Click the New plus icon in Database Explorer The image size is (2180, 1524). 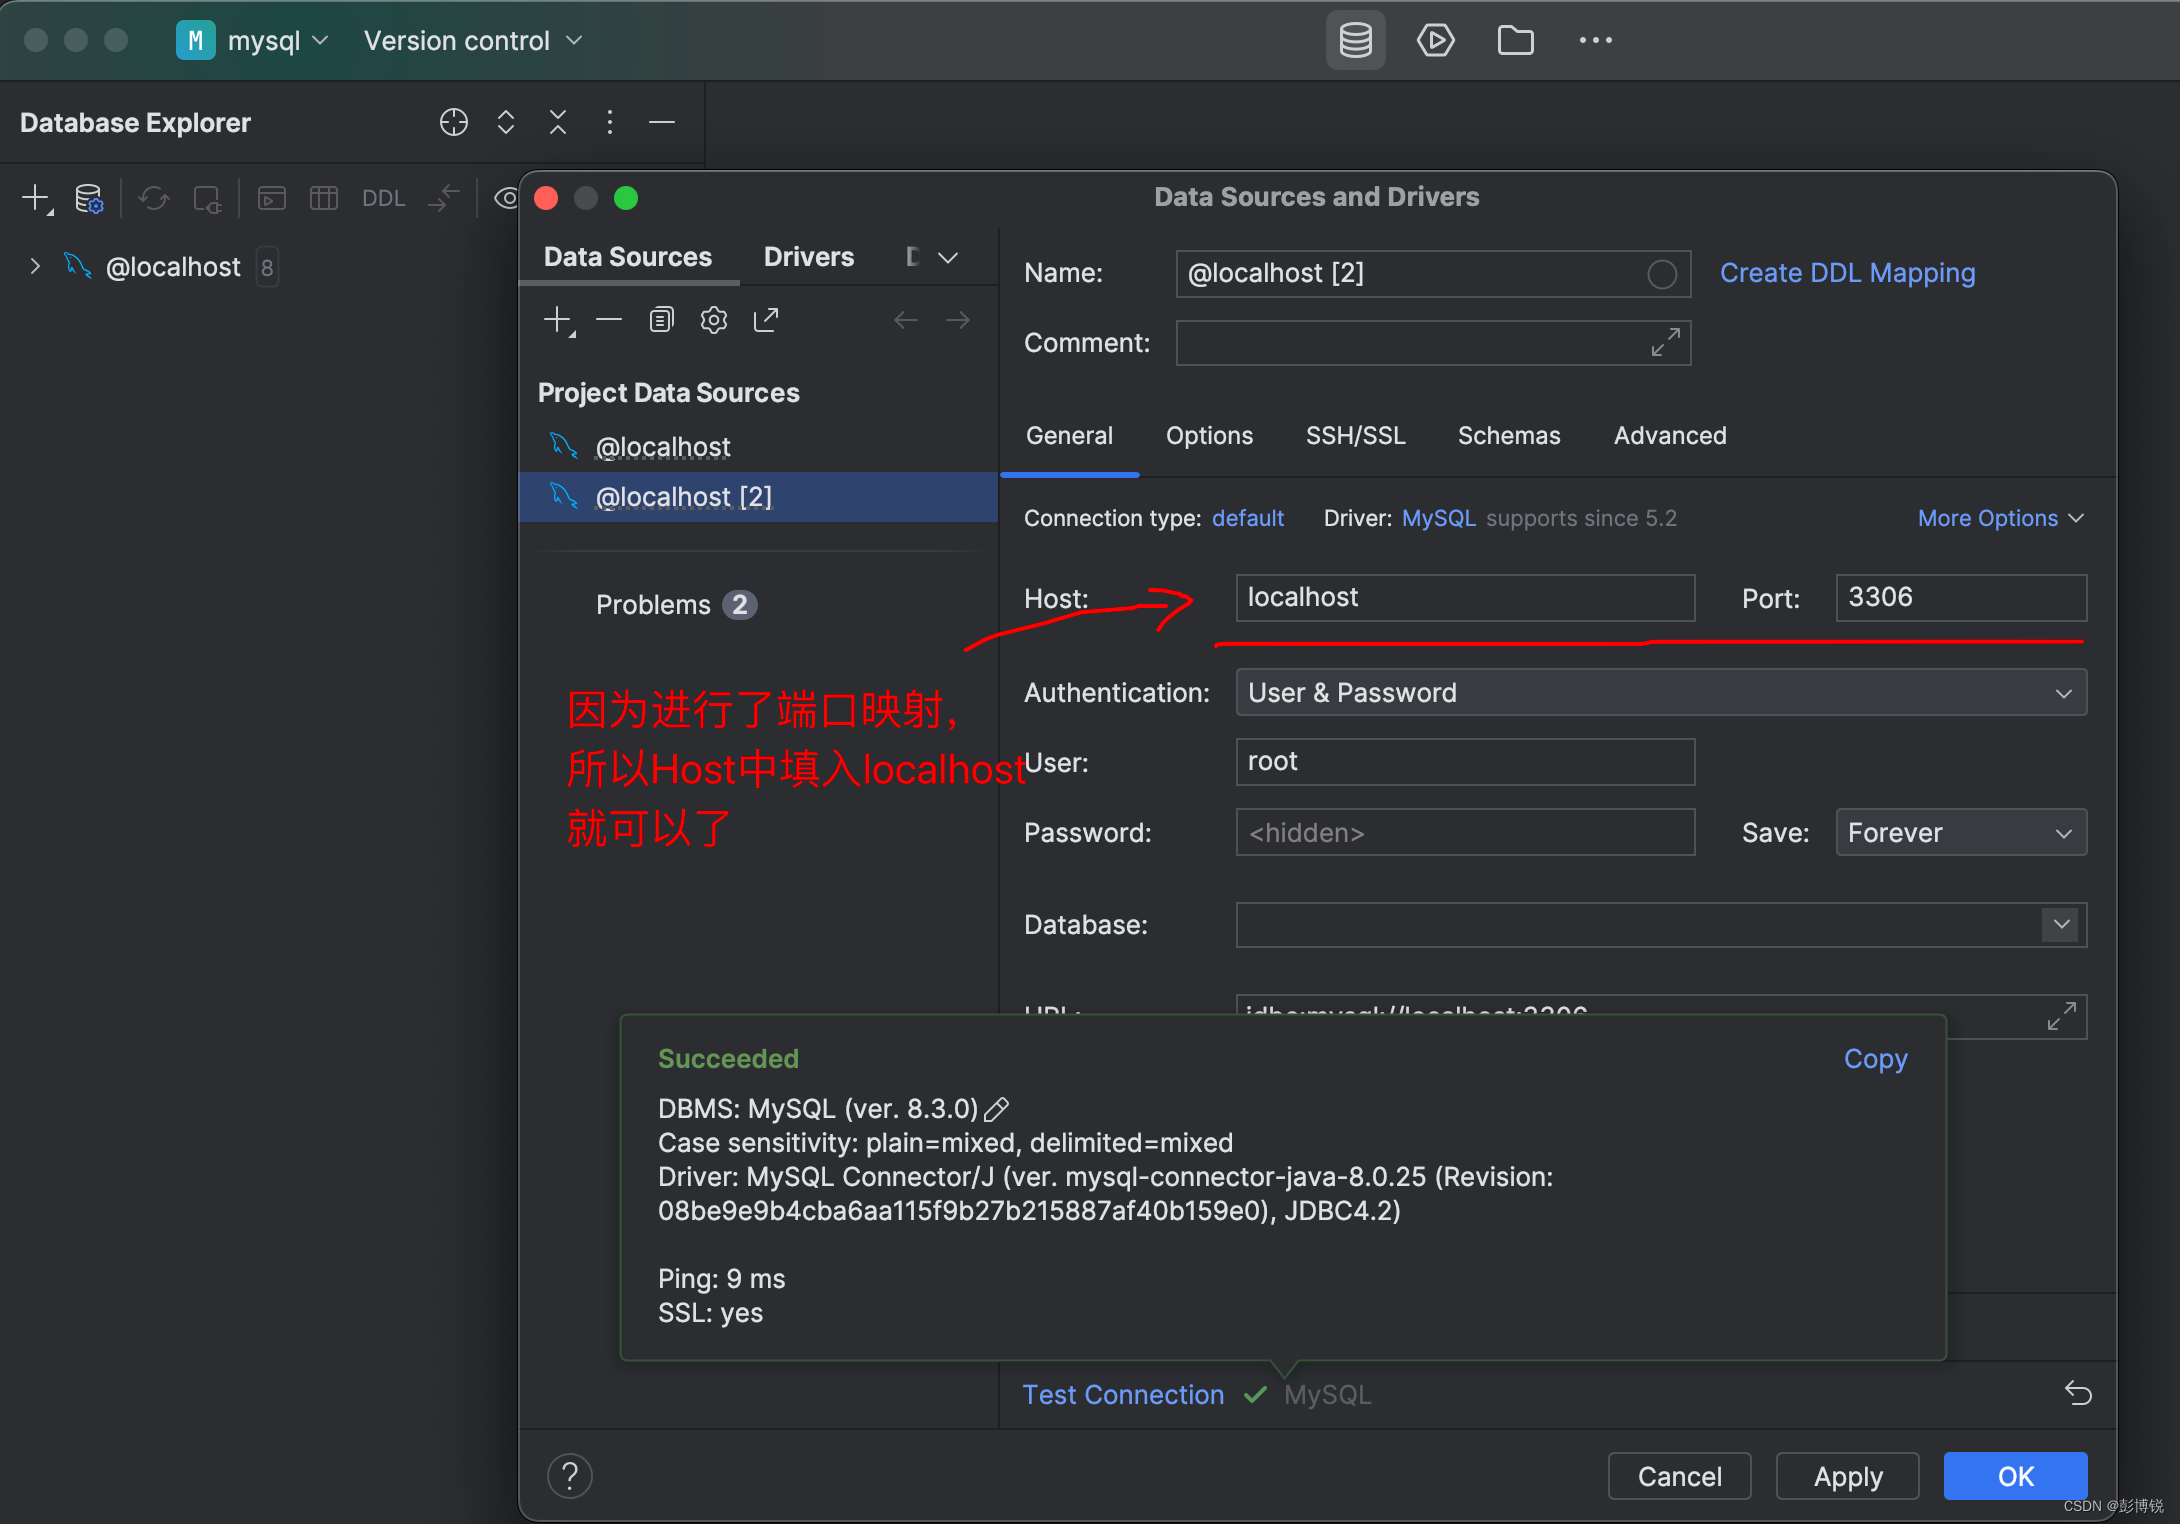pyautogui.click(x=37, y=198)
